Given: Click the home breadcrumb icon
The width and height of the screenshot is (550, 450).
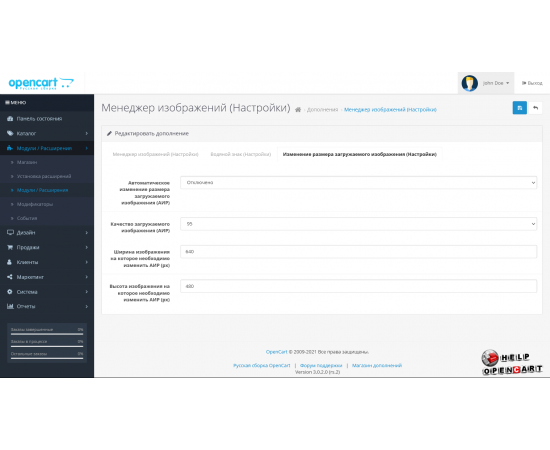Looking at the screenshot, I should coord(298,110).
